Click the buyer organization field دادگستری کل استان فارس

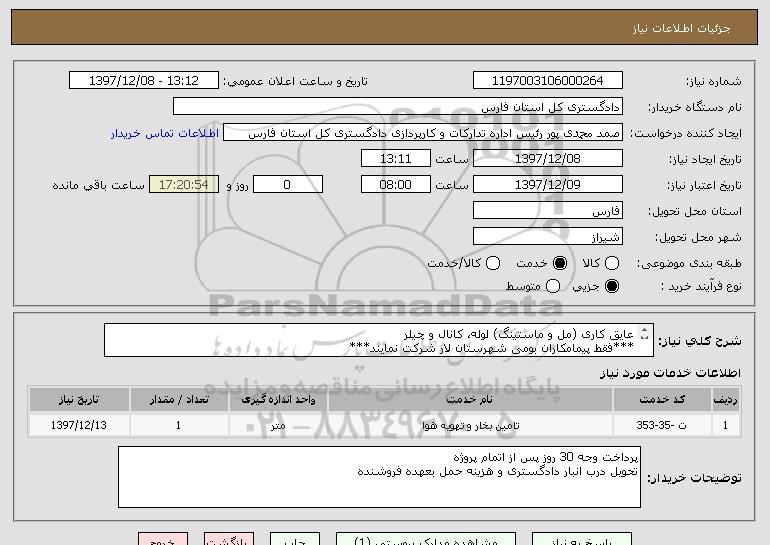pyautogui.click(x=398, y=107)
